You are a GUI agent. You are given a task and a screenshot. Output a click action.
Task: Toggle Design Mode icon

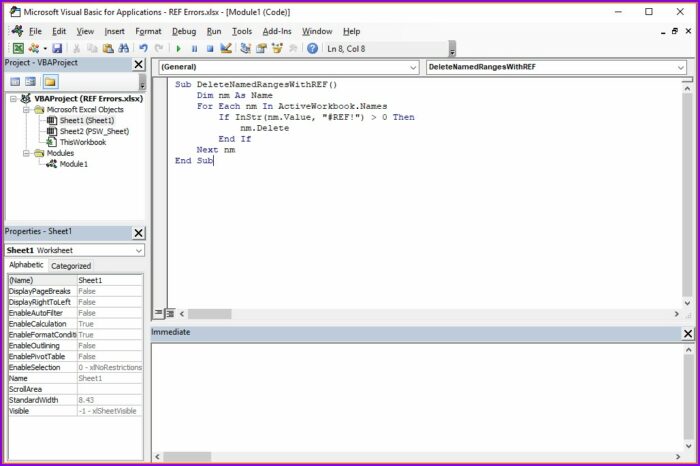pos(226,48)
